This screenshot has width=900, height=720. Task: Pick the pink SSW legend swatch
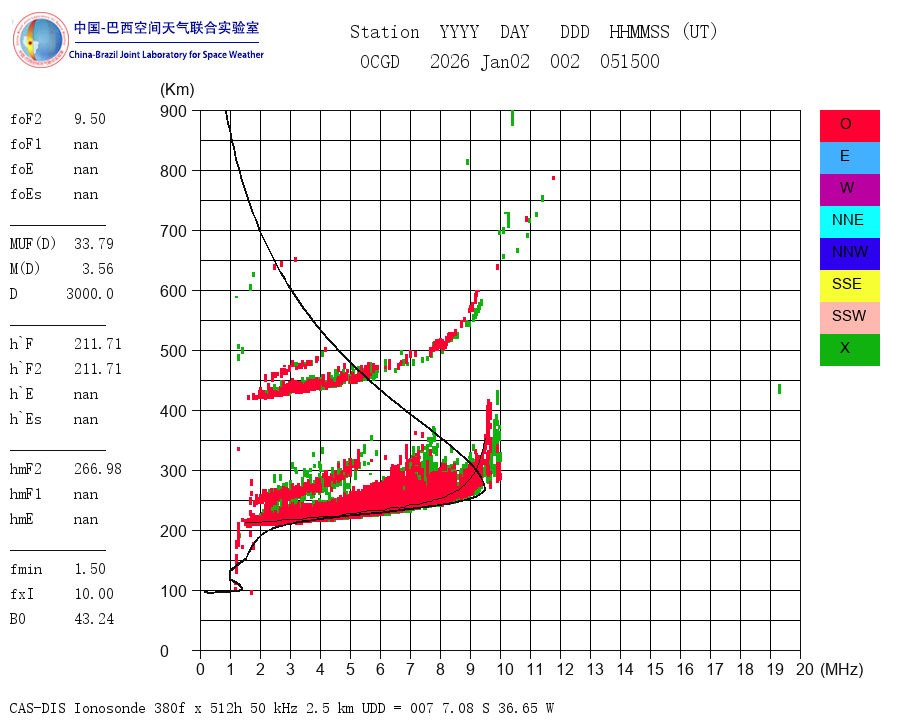(849, 318)
